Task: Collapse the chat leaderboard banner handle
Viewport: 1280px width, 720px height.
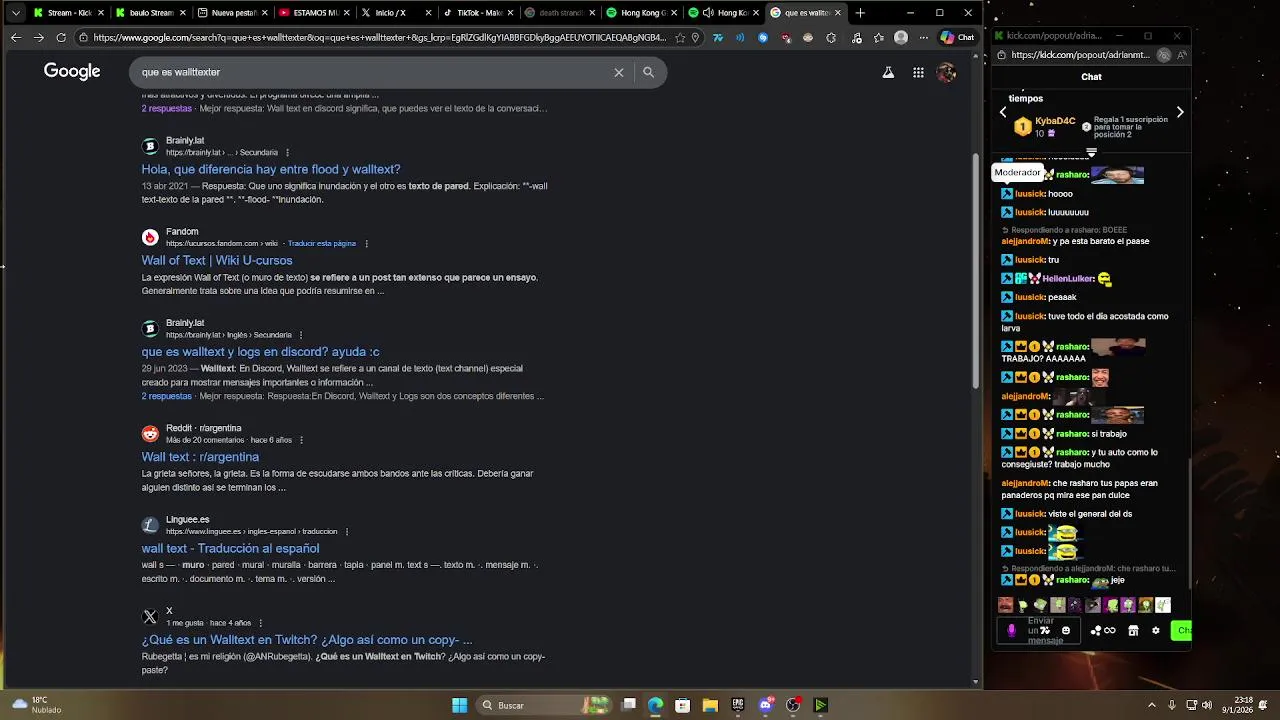Action: click(x=1091, y=153)
